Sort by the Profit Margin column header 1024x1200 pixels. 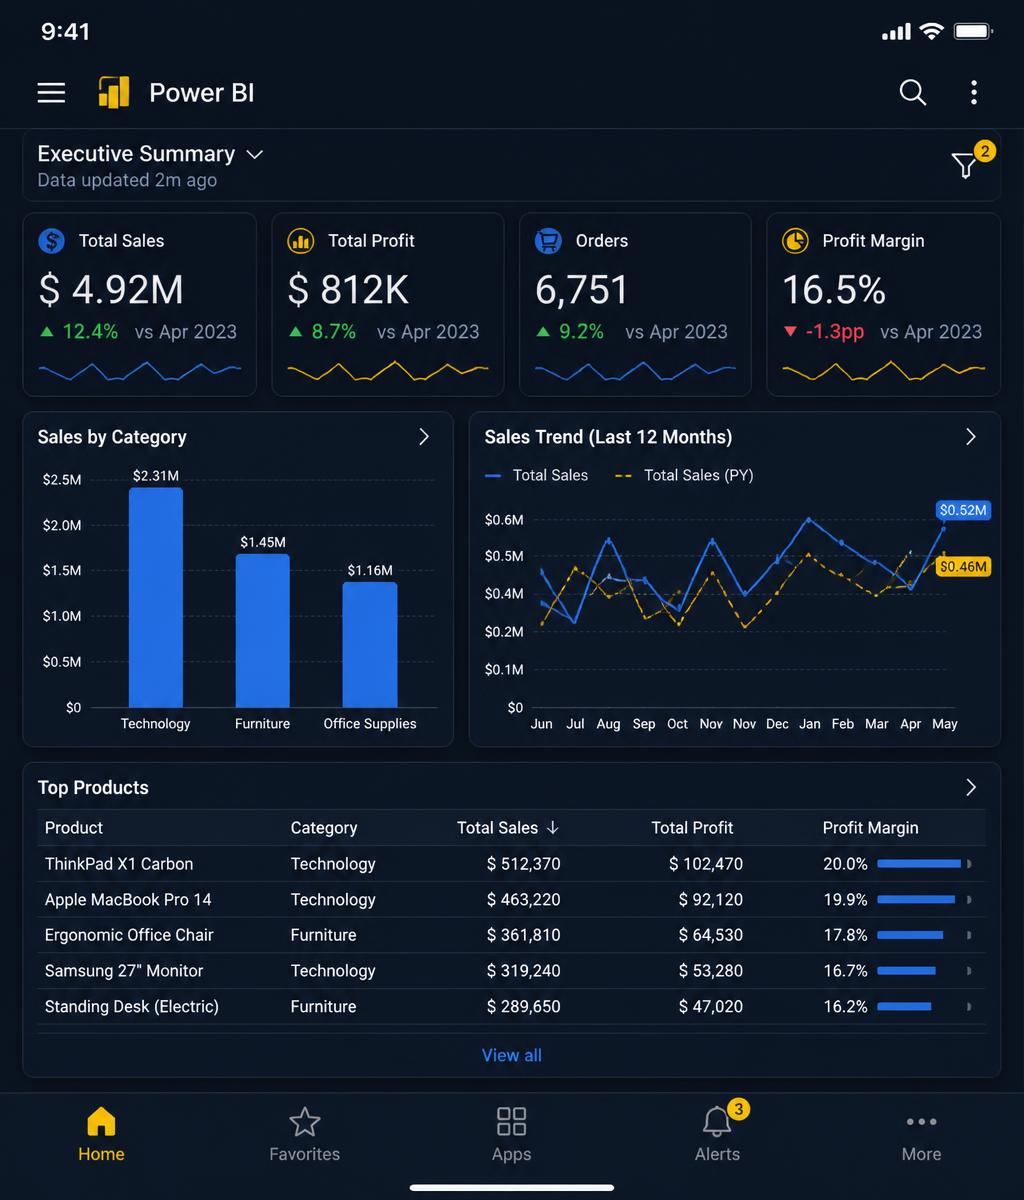pyautogui.click(x=870, y=828)
